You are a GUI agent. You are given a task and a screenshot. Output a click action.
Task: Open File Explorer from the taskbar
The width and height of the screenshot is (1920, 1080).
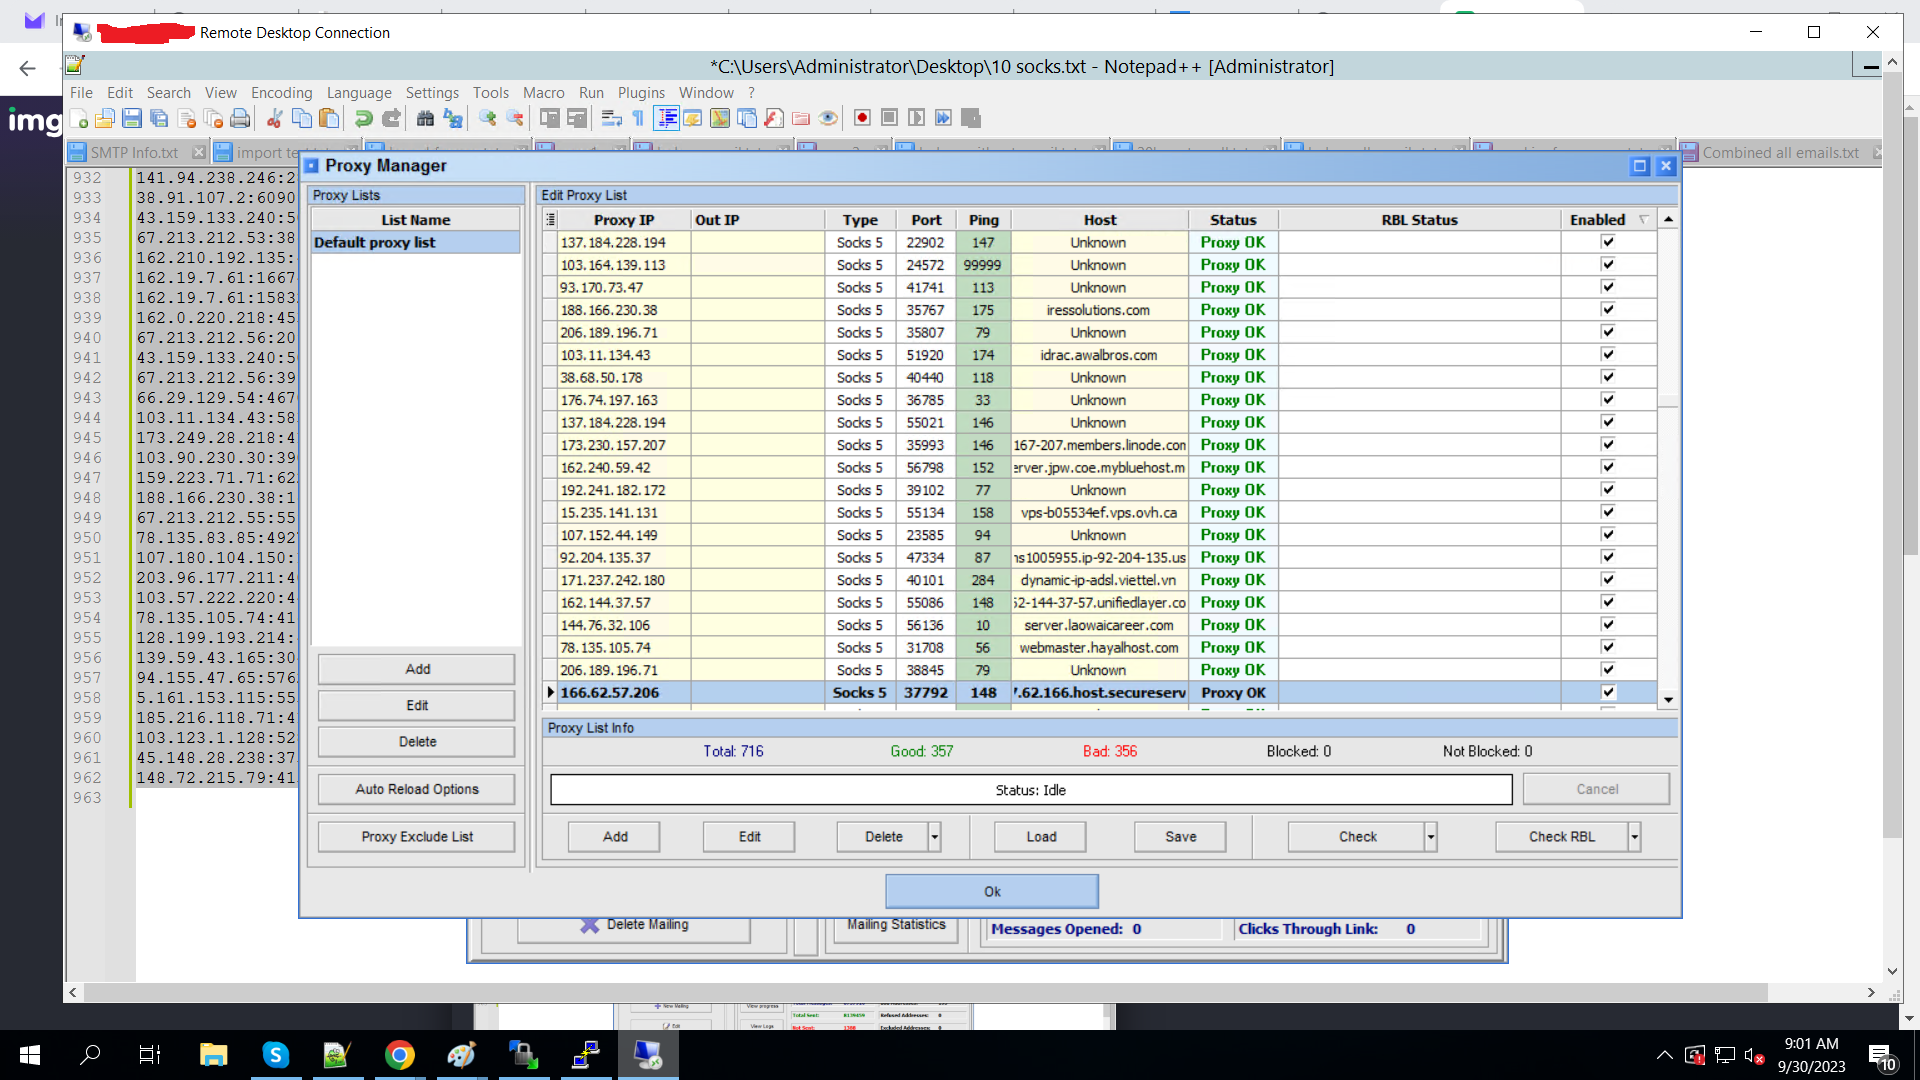click(213, 1055)
